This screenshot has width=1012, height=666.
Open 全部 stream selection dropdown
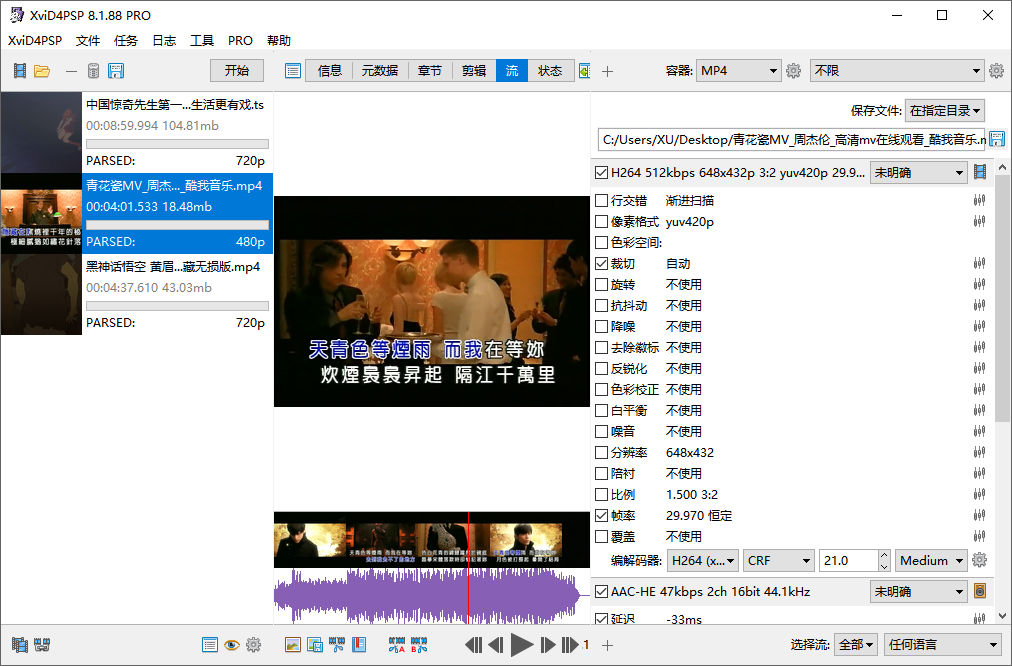coord(856,644)
